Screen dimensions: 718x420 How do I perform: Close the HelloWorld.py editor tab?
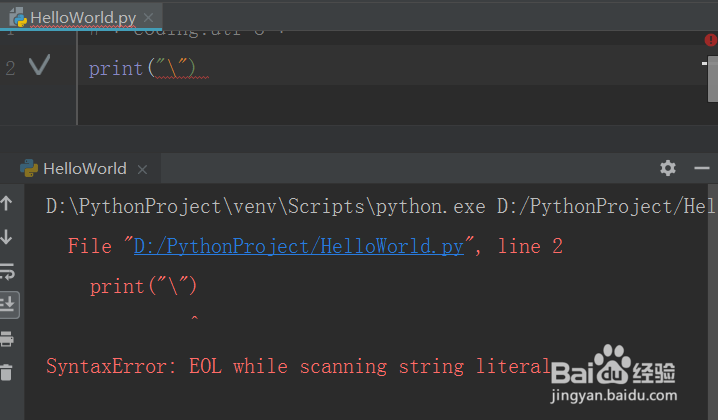point(148,18)
